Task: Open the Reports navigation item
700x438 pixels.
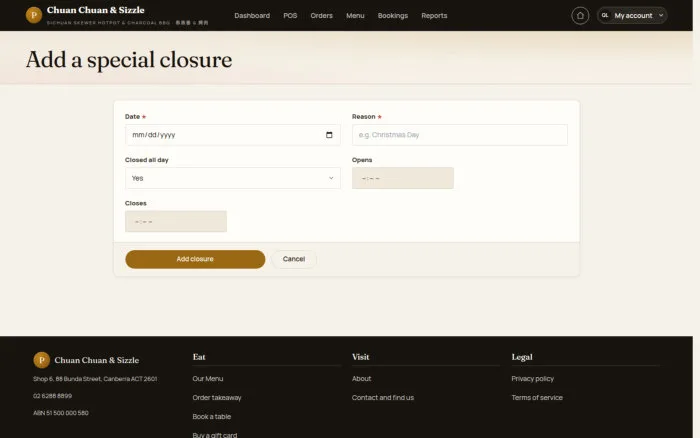Action: pyautogui.click(x=434, y=16)
